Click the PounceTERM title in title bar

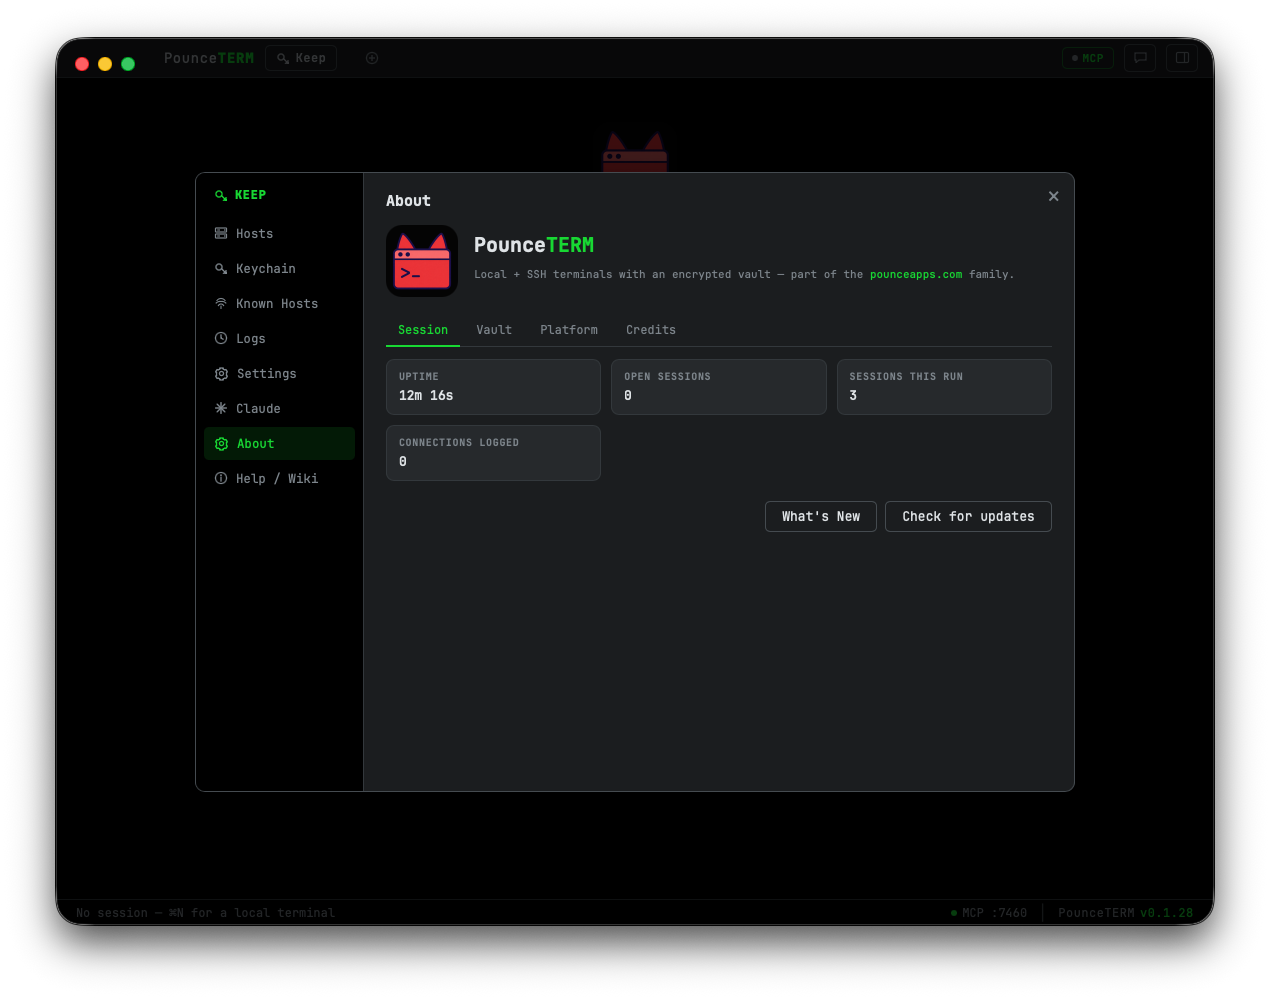coord(209,58)
